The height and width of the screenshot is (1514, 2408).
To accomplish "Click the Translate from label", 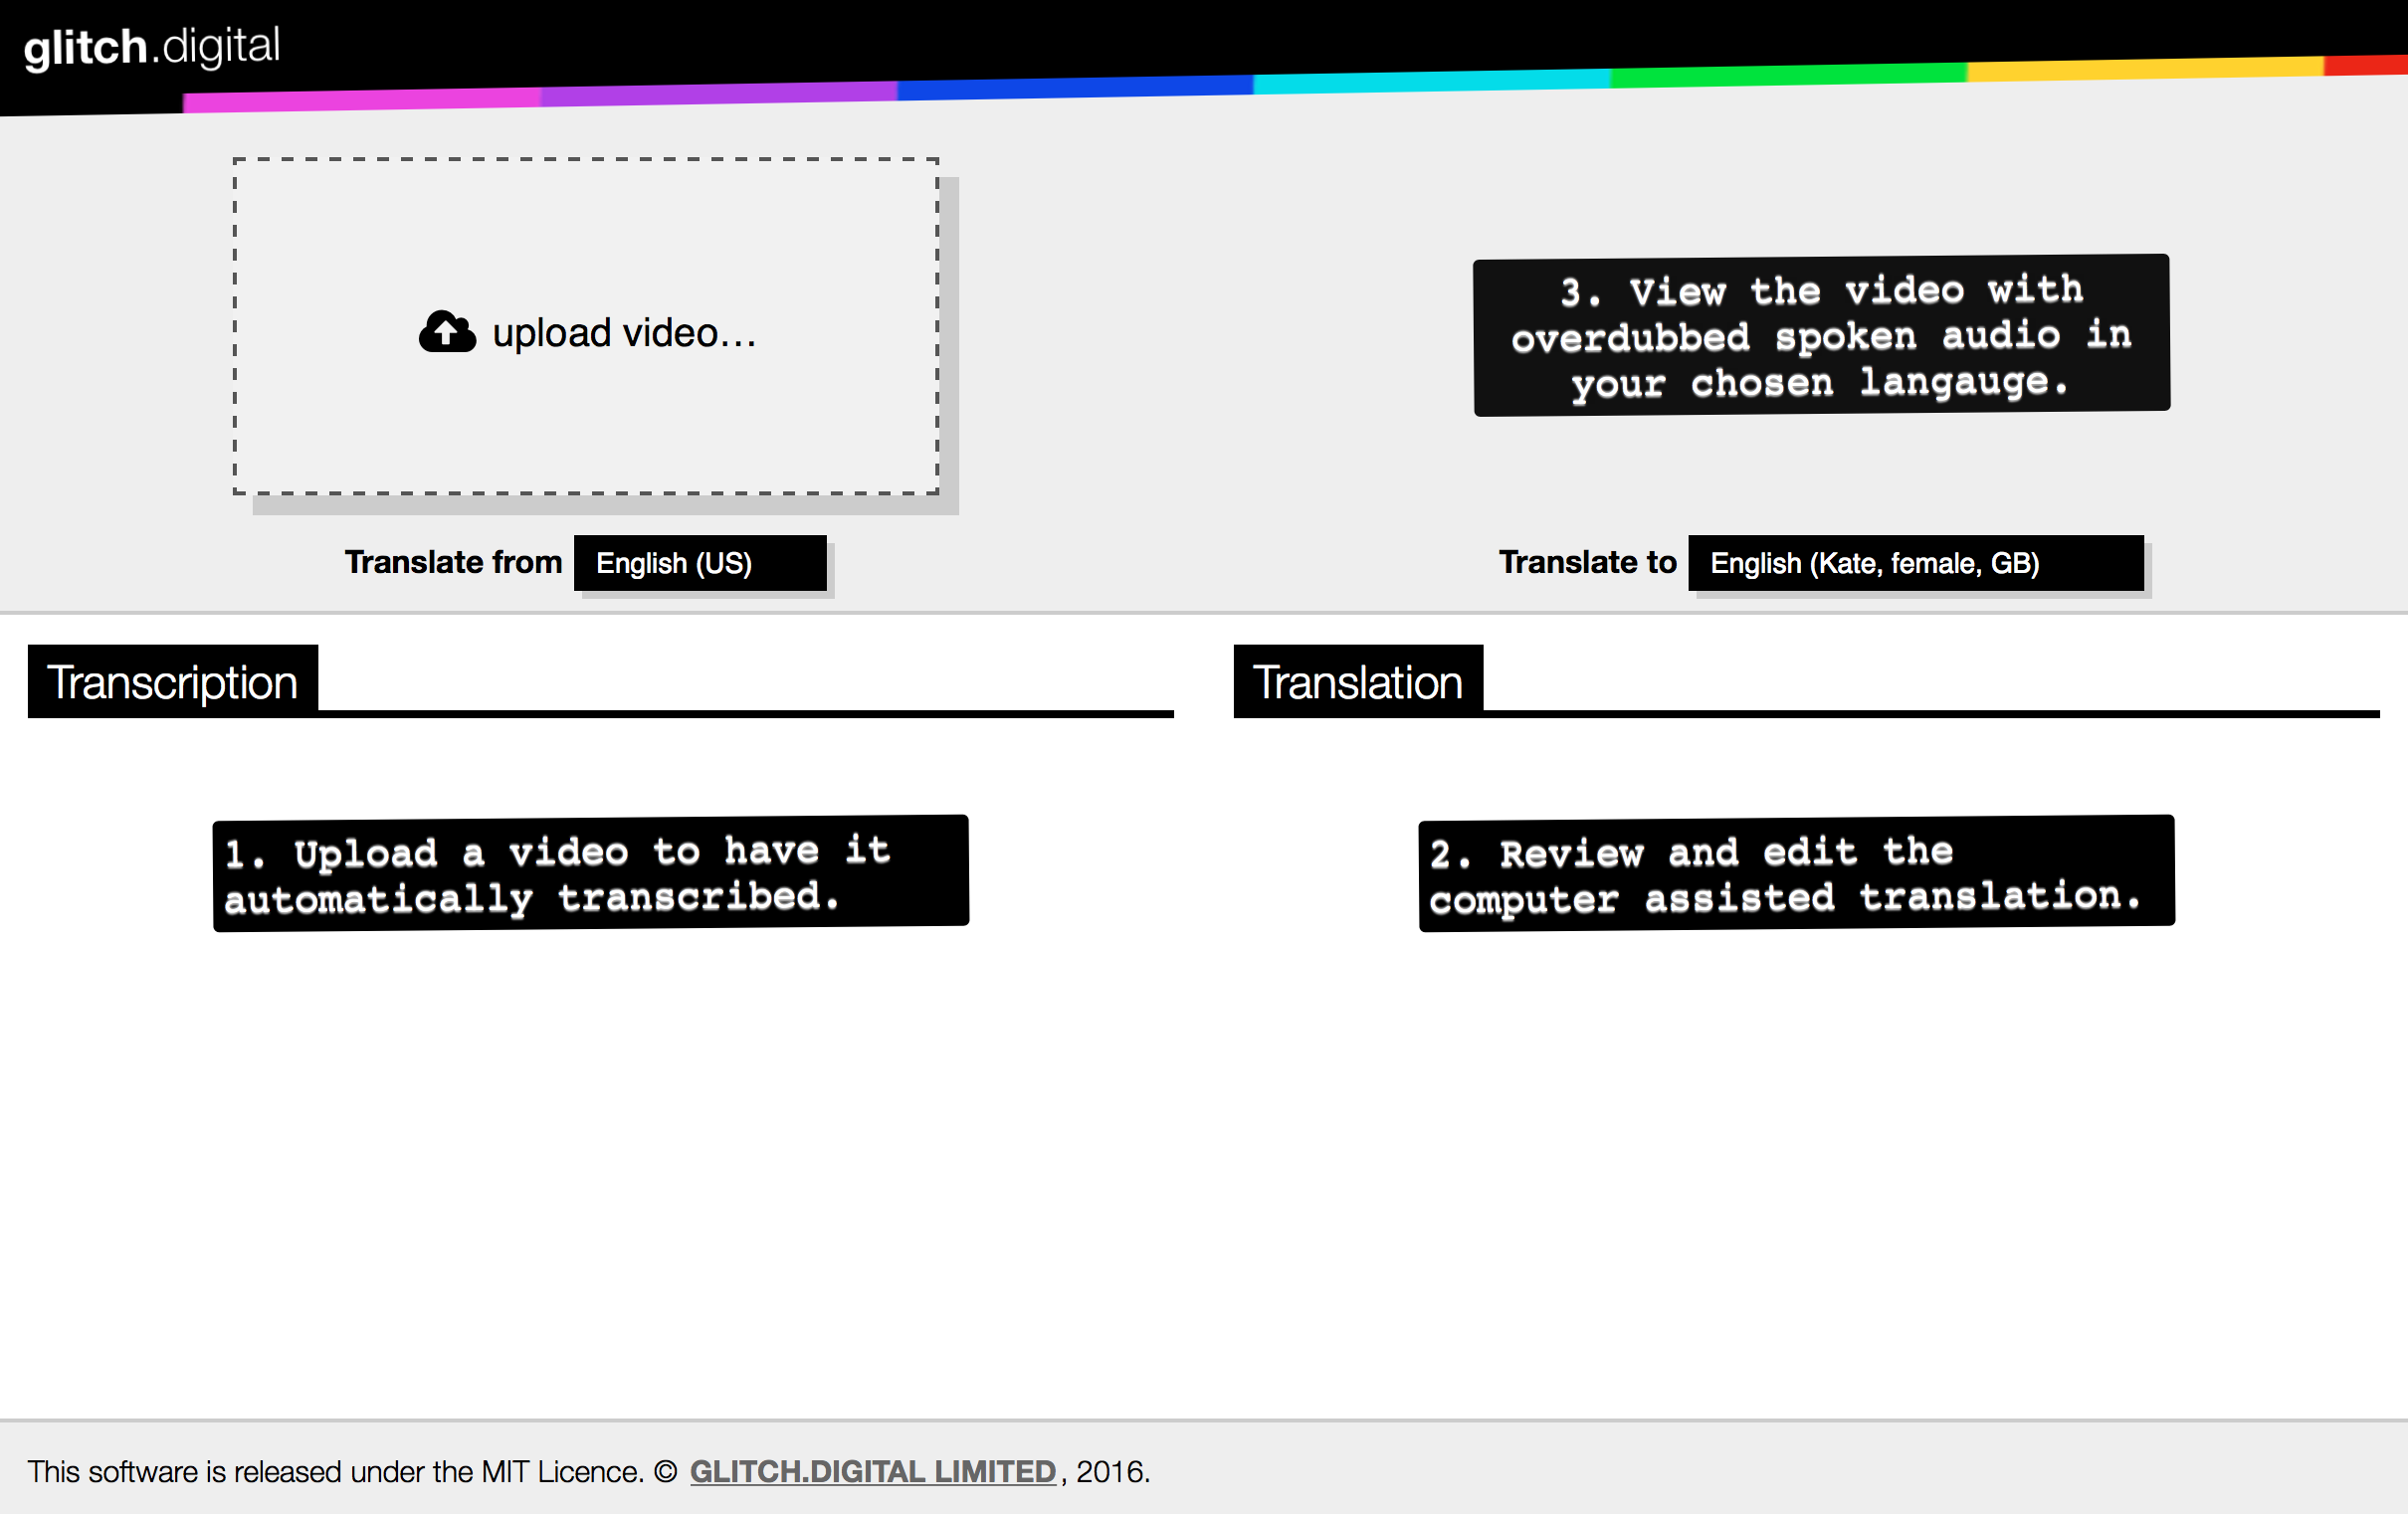I will [453, 562].
